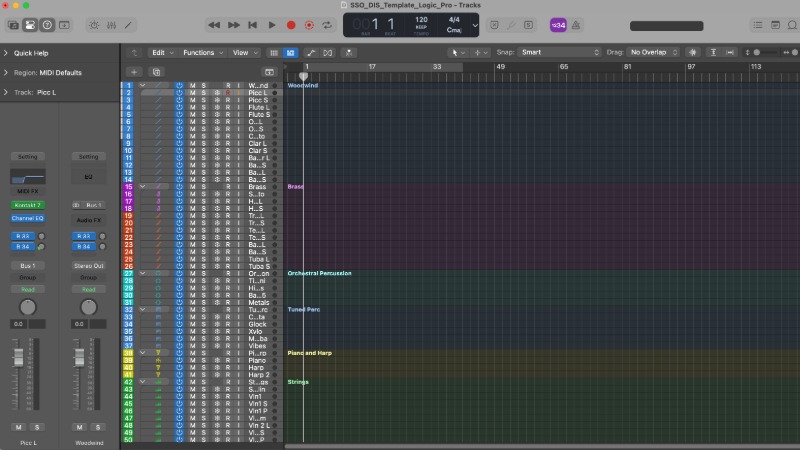Screen dimensions: 800x450
Task: Mute the Brass track stack
Action: tap(192, 187)
